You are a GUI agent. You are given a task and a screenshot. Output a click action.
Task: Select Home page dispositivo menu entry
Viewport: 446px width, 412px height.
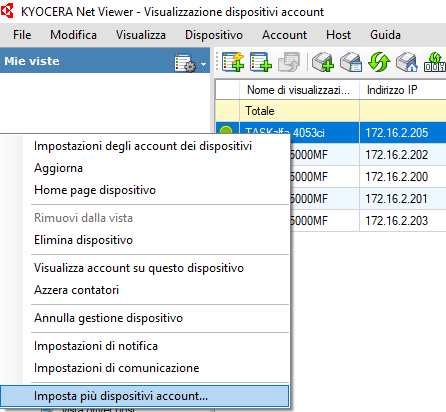pos(95,190)
